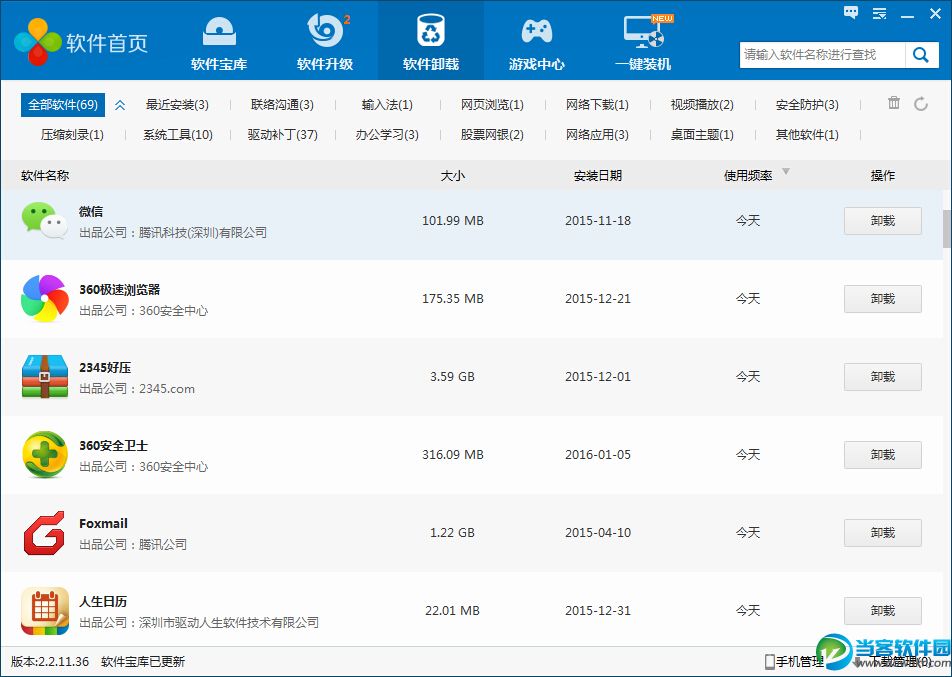Uninstall 微信 with its 卸载 button
The width and height of the screenshot is (952, 677).
point(882,221)
